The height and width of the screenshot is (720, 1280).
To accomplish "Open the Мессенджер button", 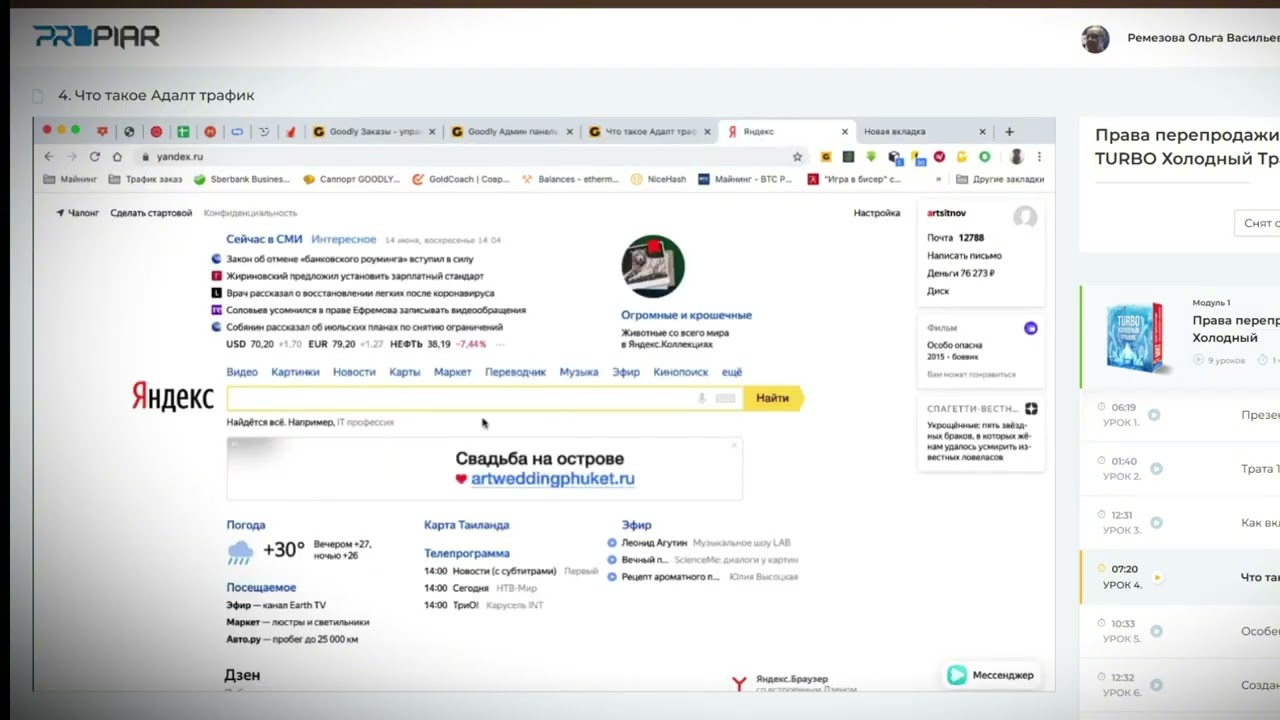I will [991, 675].
